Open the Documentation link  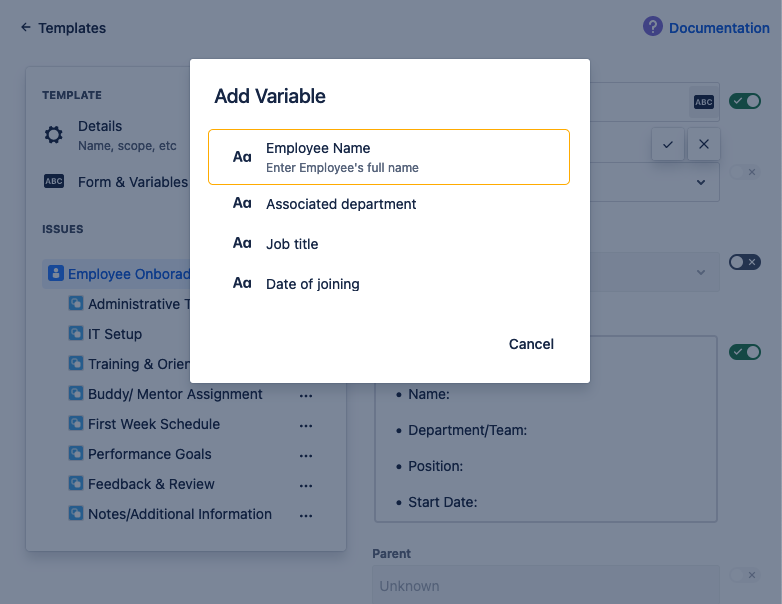718,28
